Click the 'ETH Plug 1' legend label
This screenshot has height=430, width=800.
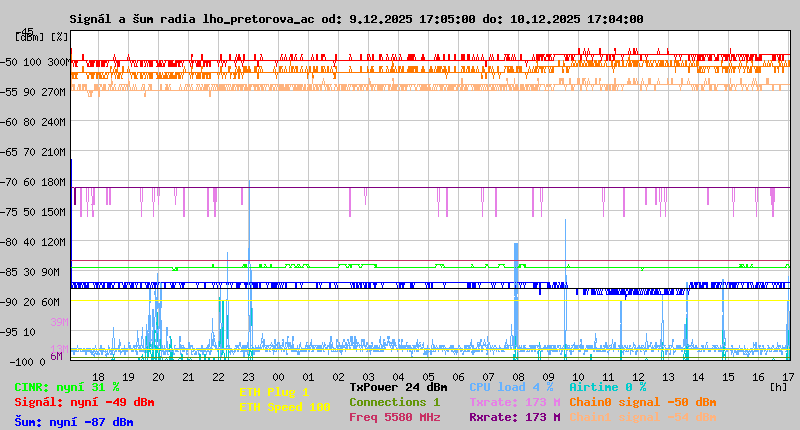tap(274, 392)
